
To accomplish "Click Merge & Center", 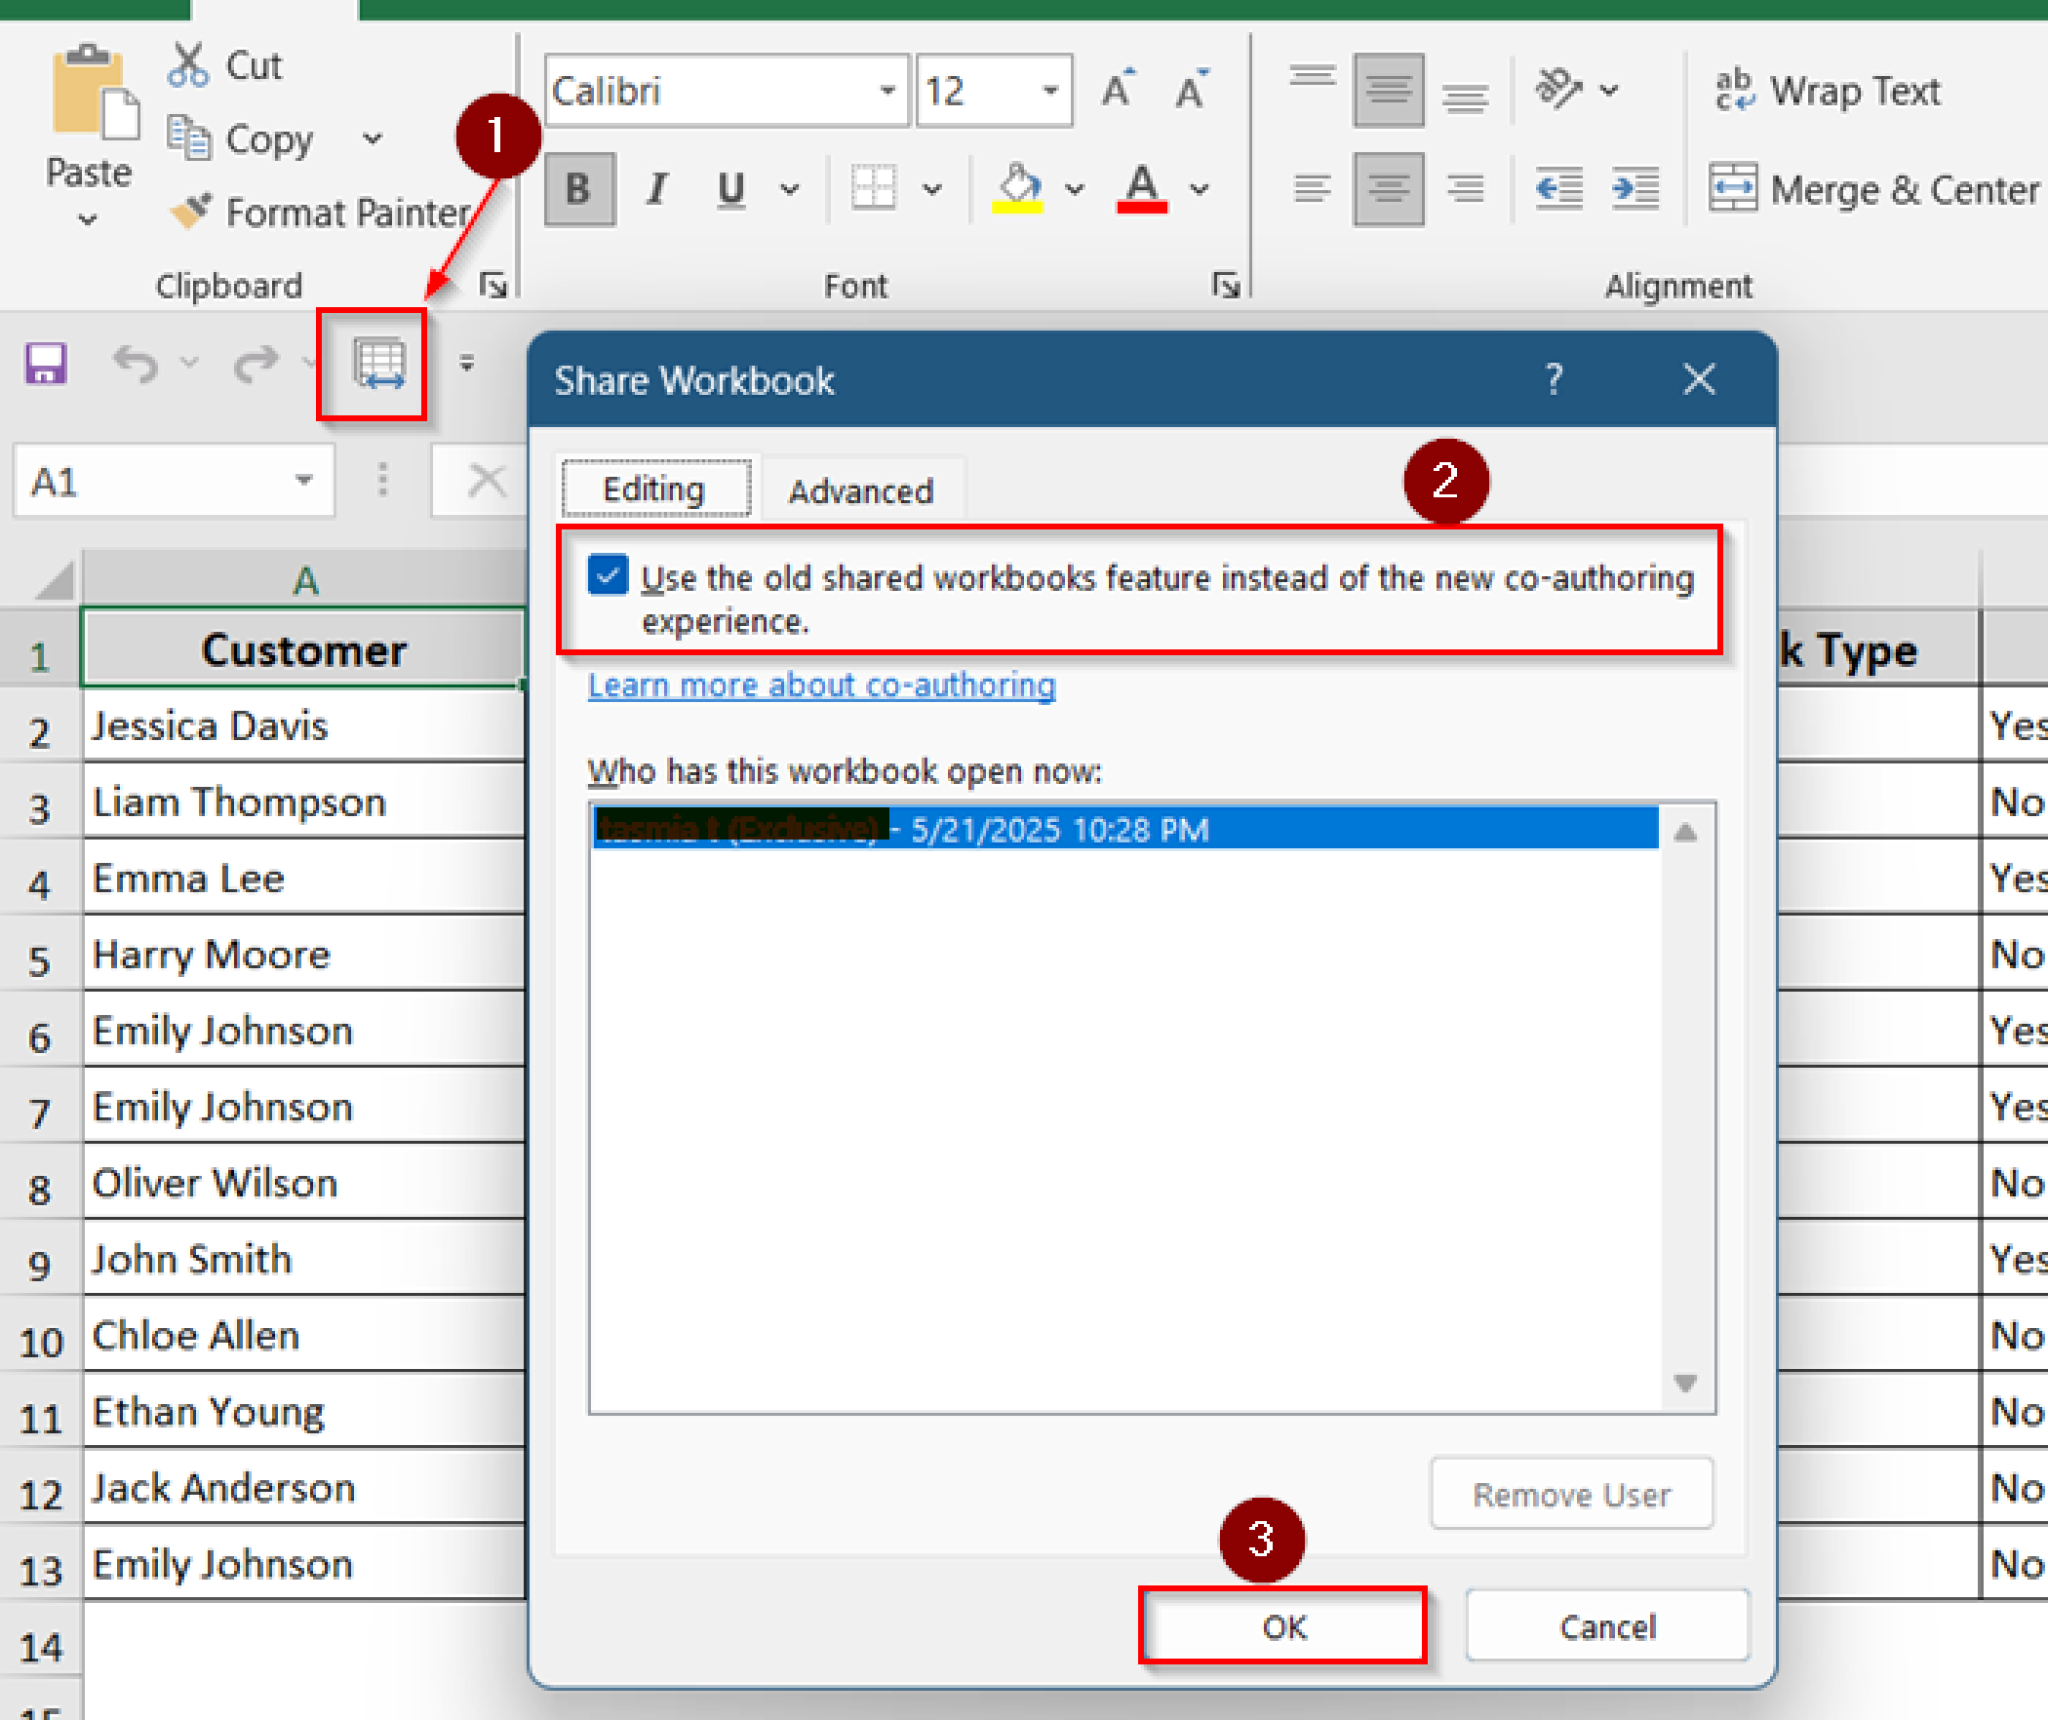I will pos(1865,190).
